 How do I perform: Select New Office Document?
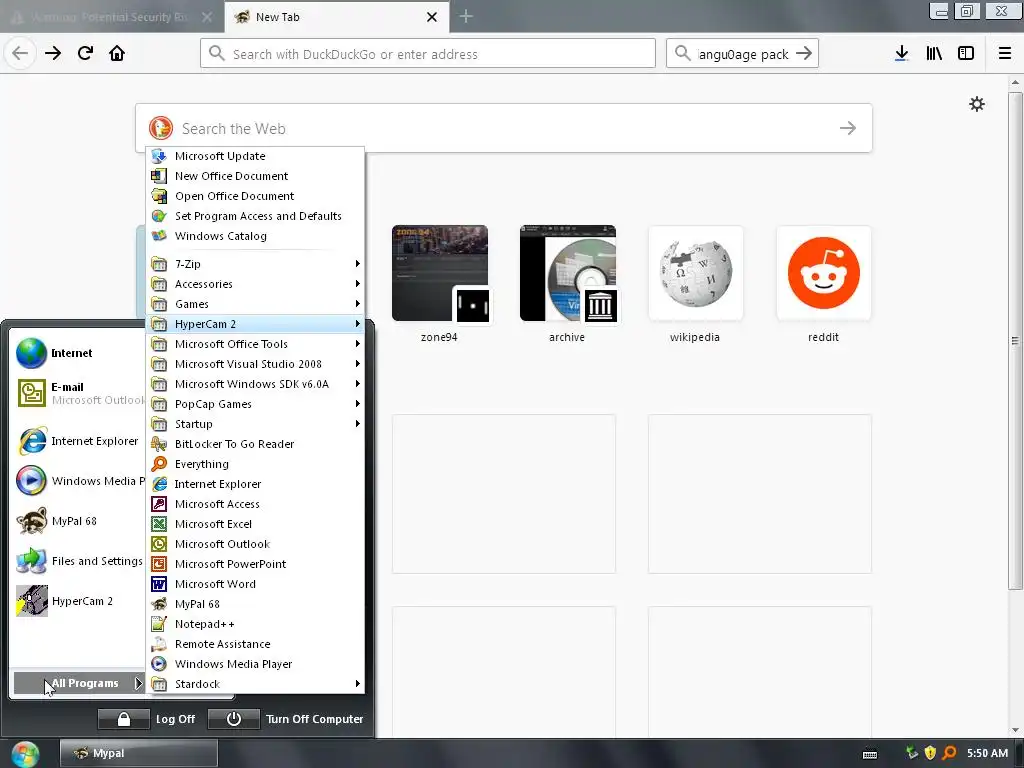[x=255, y=176]
